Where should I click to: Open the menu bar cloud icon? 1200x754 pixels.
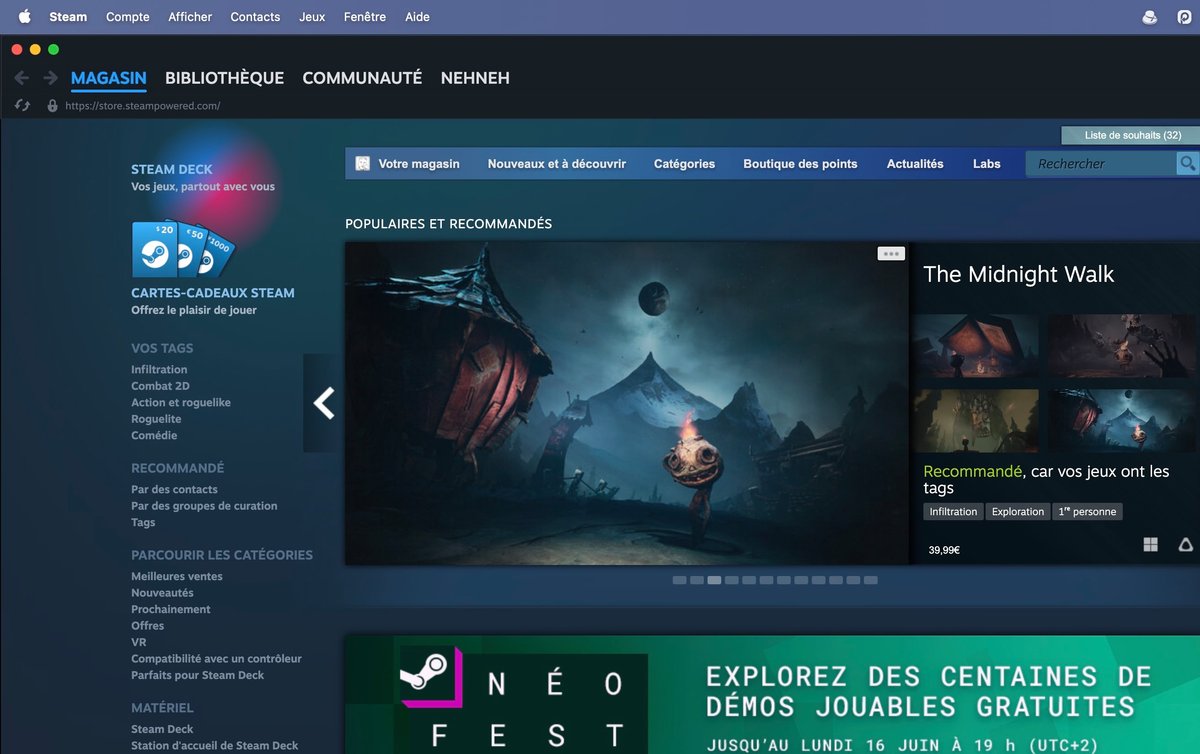pos(1150,17)
